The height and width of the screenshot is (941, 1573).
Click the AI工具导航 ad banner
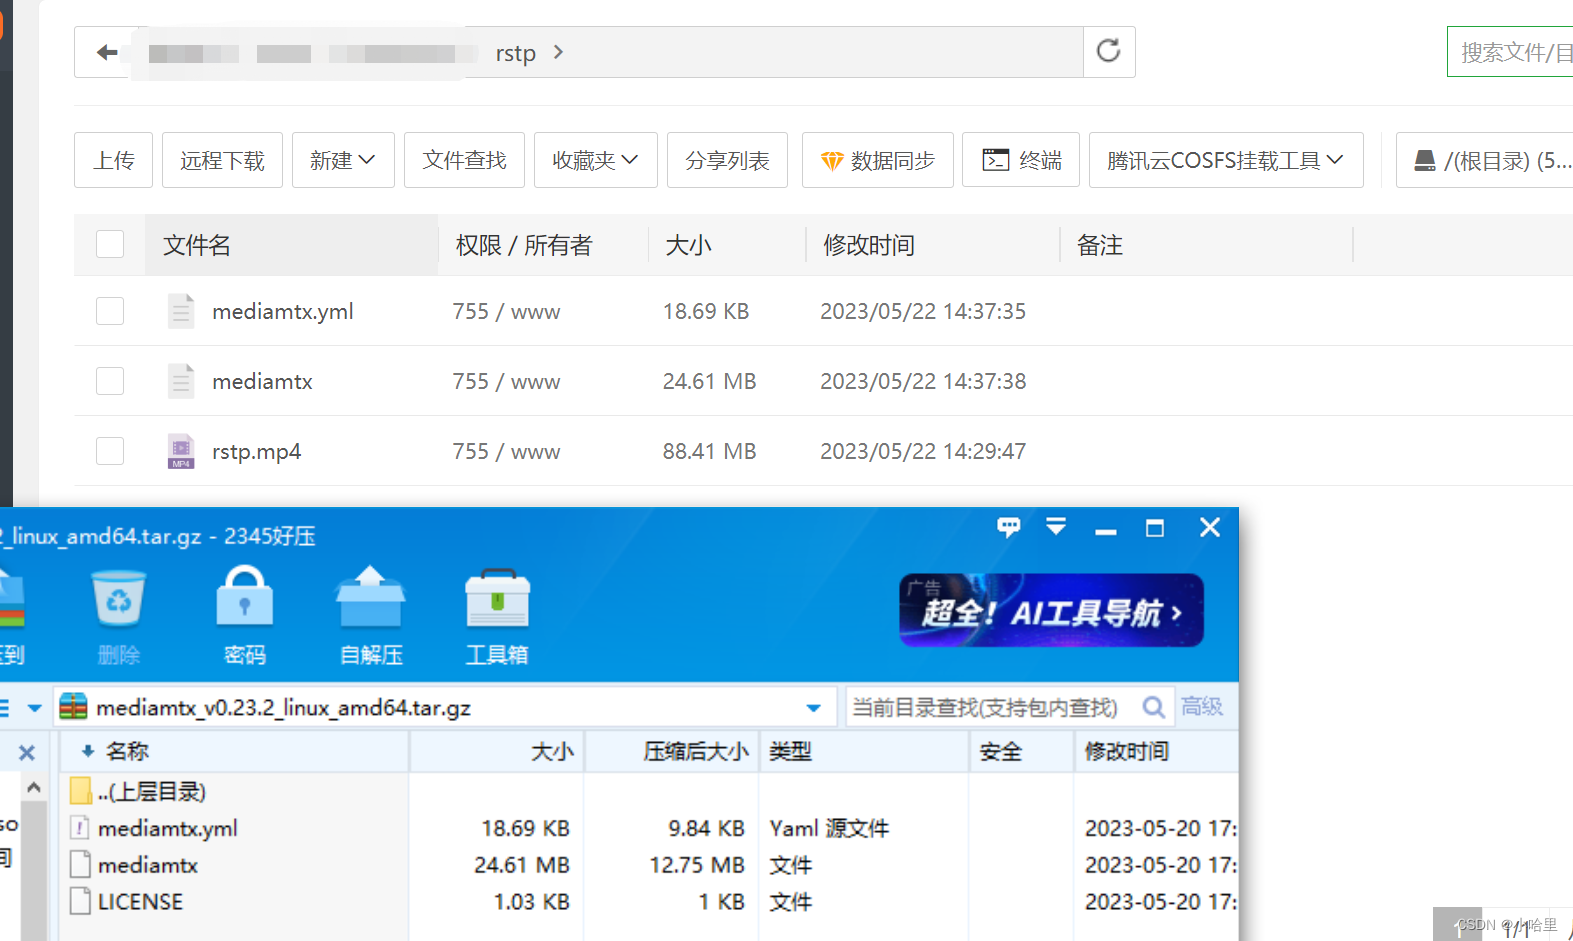(1051, 610)
